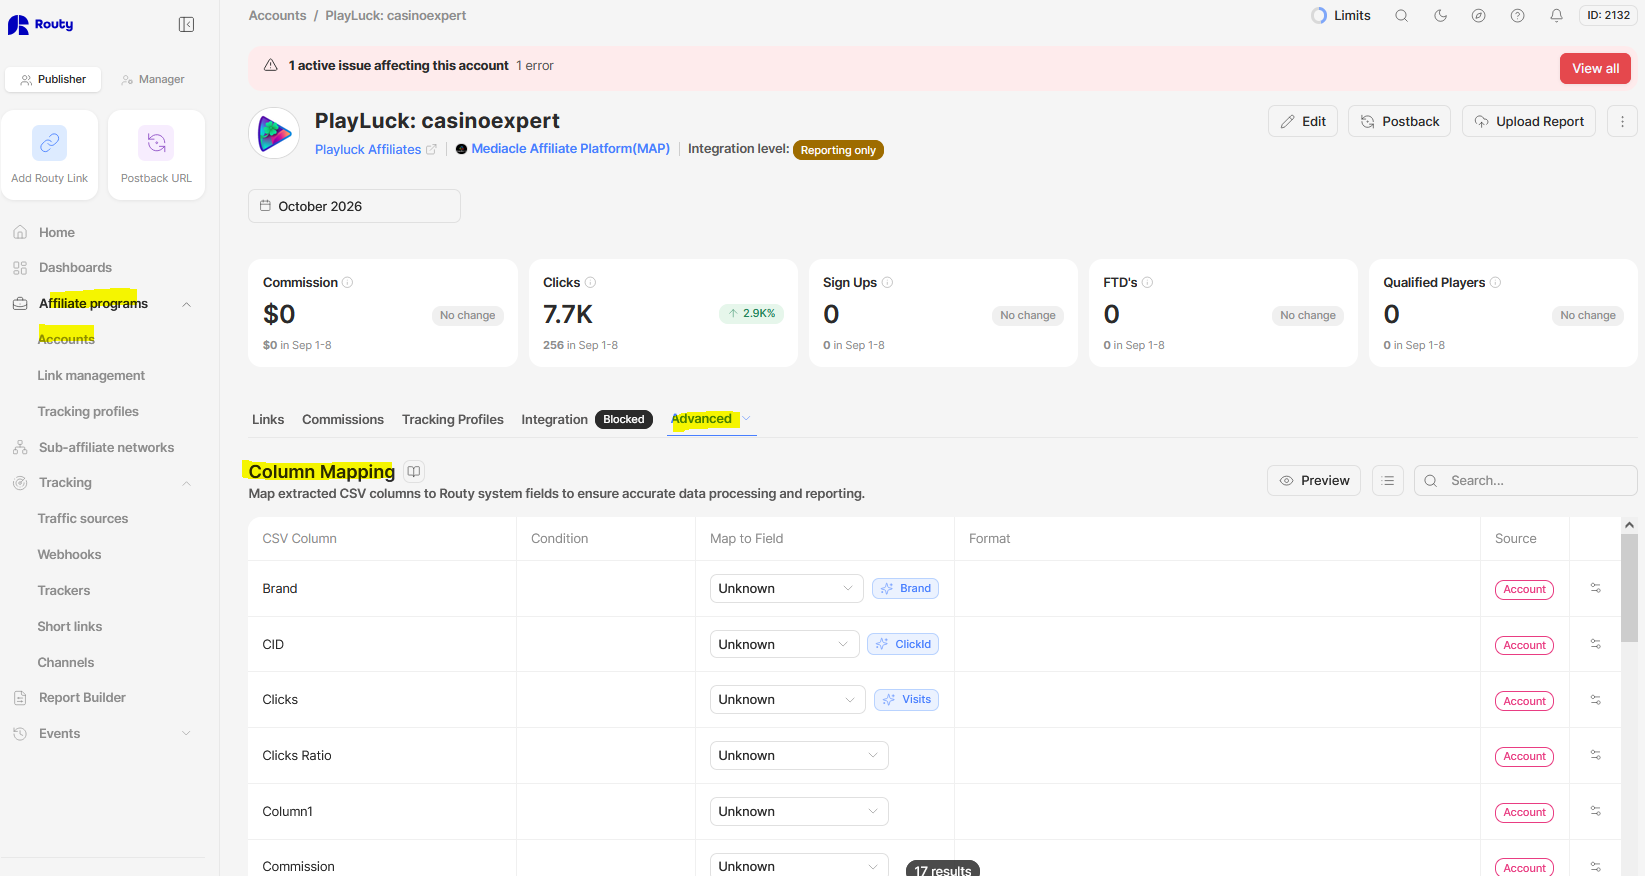Open Map to Field dropdown for Clicks Ratio
The image size is (1645, 876).
[799, 756]
